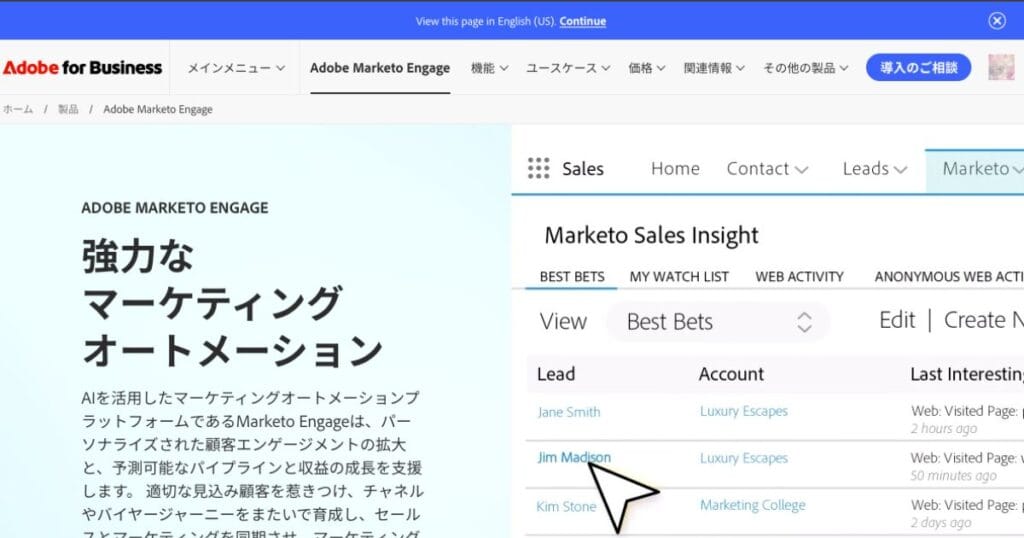Click the Continue link in banner
Viewport: 1024px width, 538px height.
pos(583,21)
